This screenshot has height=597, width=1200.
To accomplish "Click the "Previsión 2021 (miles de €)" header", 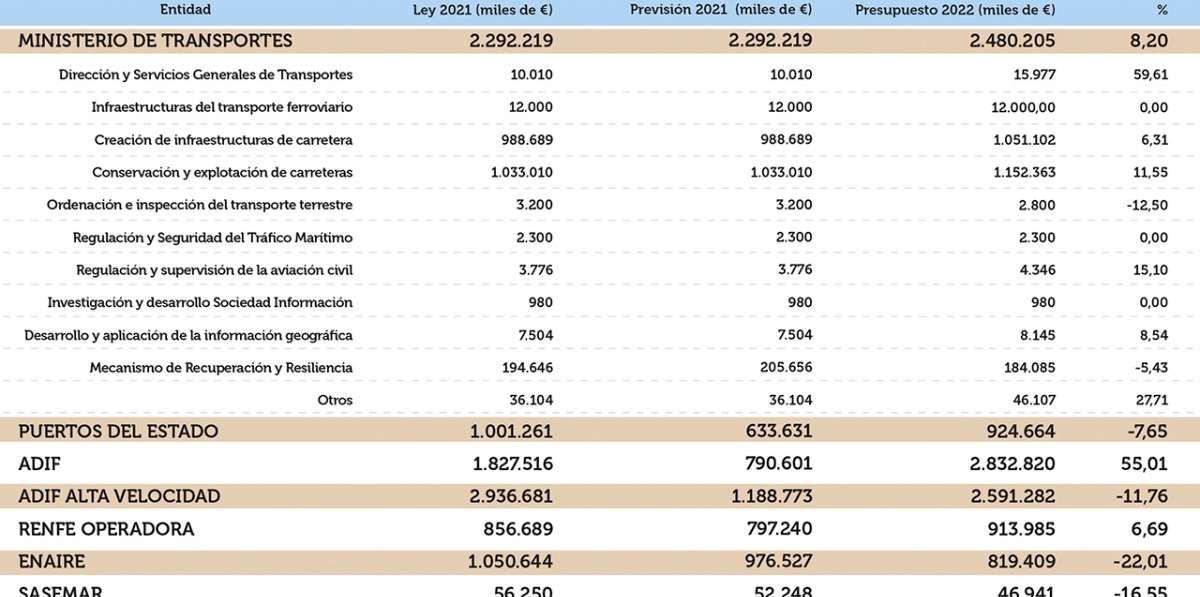I will click(721, 10).
